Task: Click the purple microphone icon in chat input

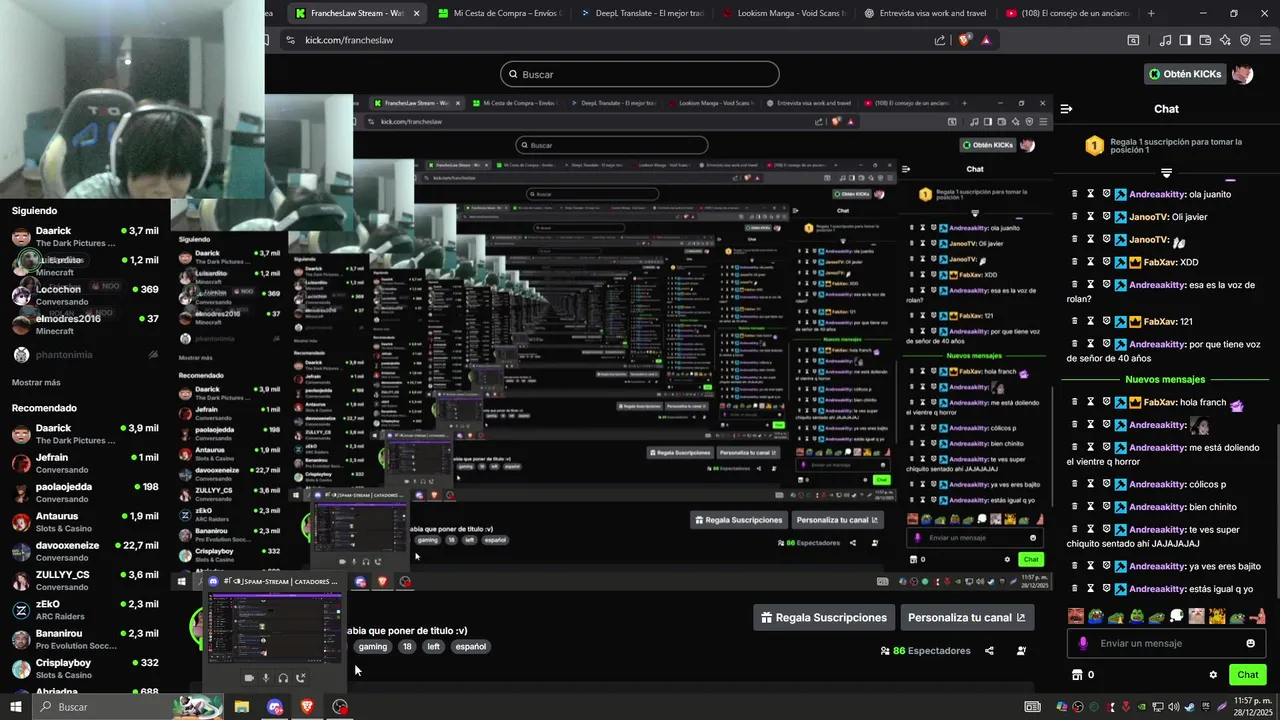Action: (1083, 643)
